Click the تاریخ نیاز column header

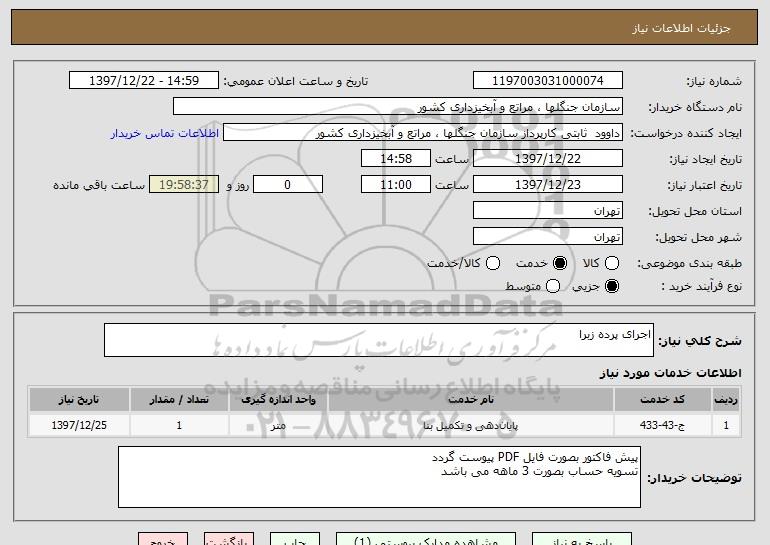79,399
